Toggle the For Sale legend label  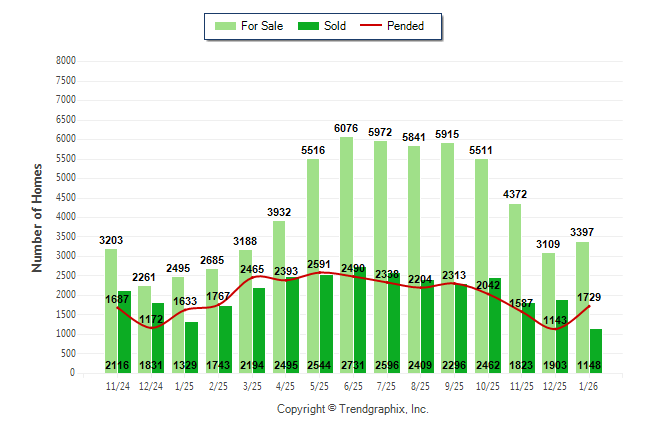tap(261, 26)
